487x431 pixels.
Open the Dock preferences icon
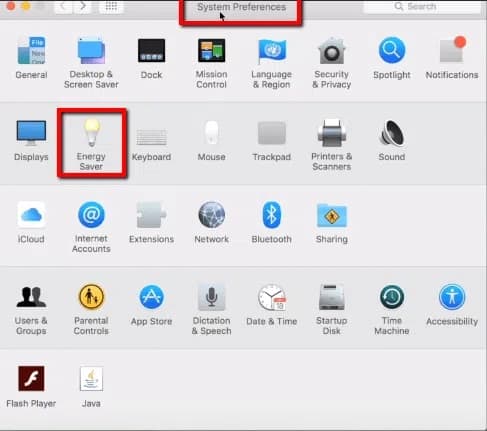pos(151,50)
